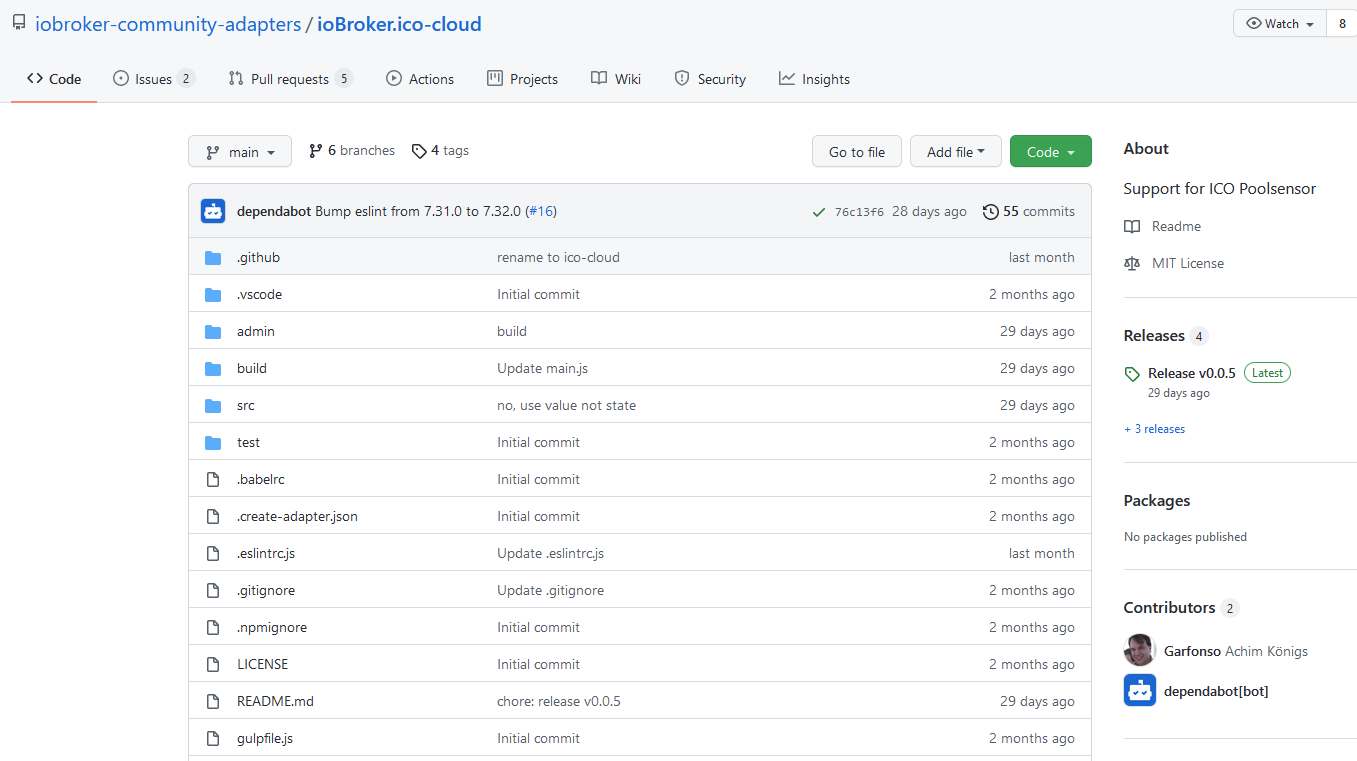Open the Pull requests tab

291,79
